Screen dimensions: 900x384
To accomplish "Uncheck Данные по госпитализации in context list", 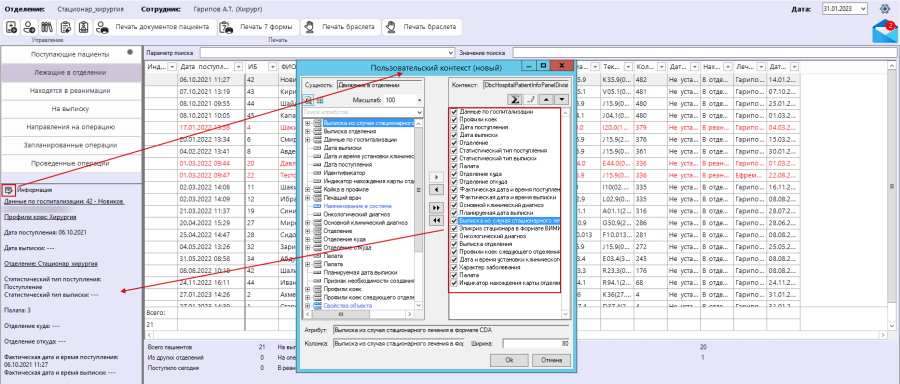I will [455, 111].
